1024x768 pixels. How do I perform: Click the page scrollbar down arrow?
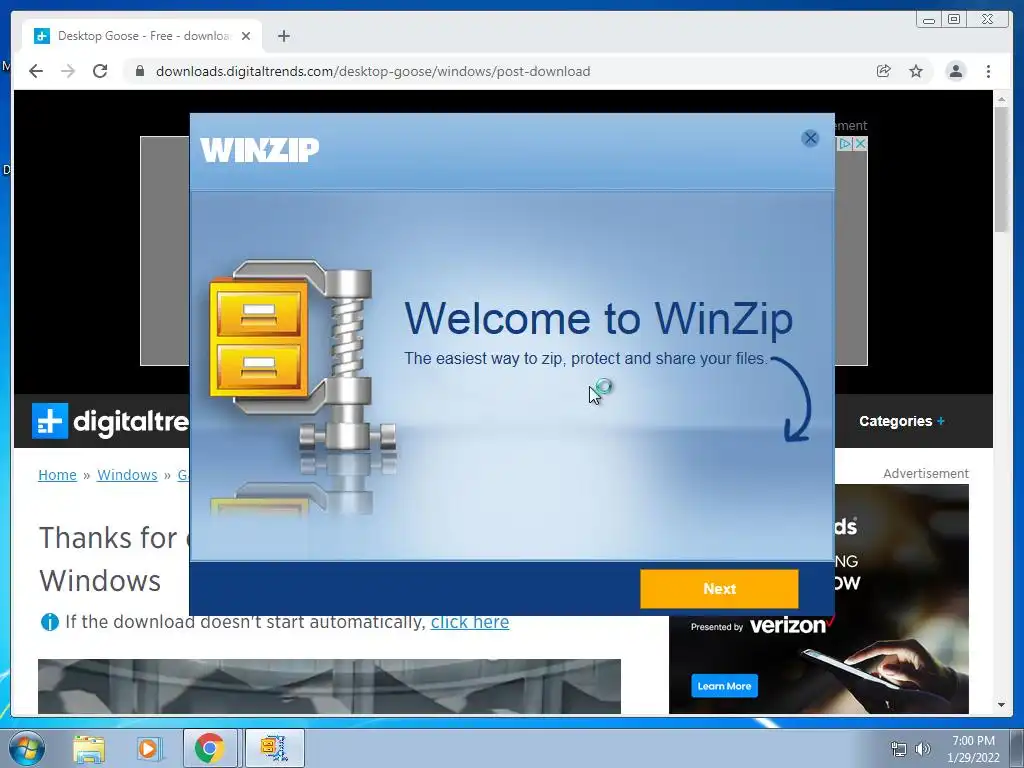click(x=1001, y=705)
